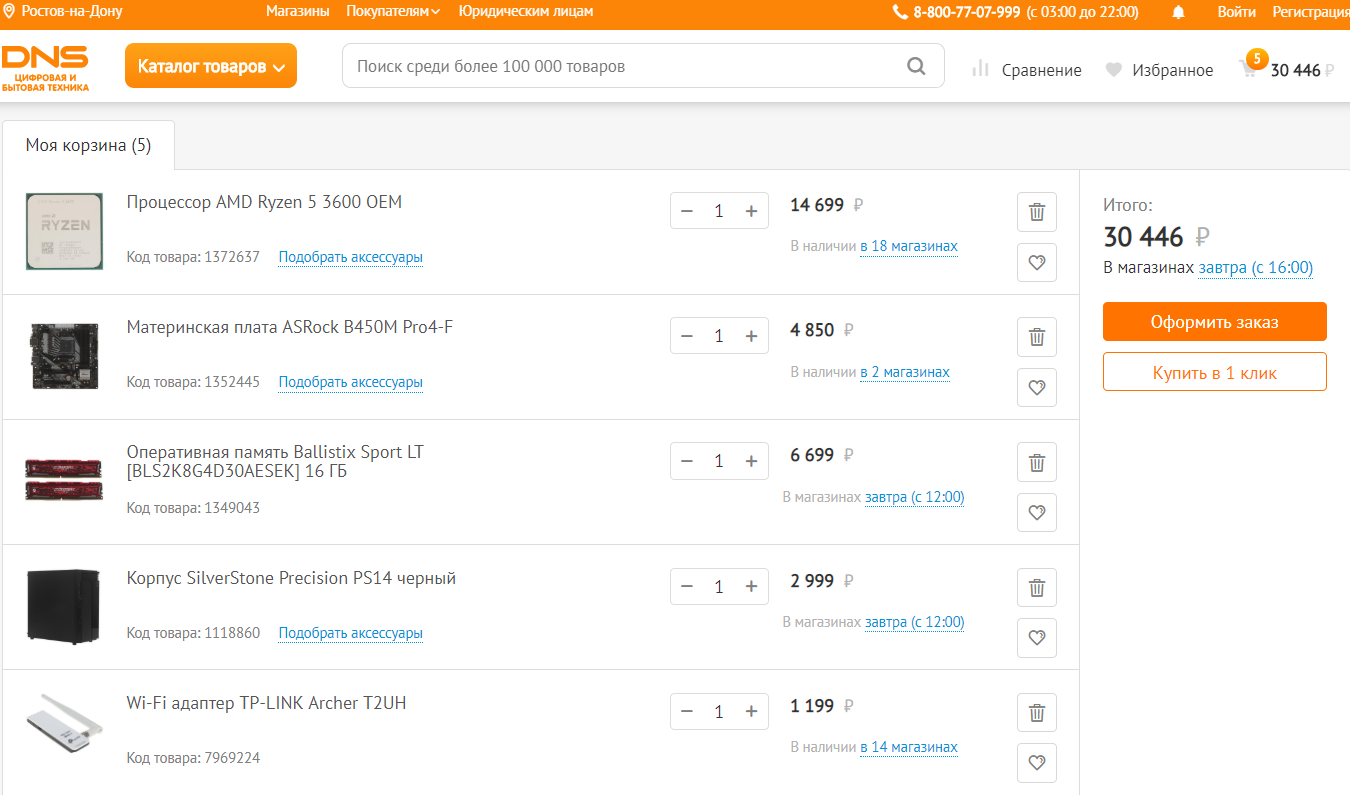This screenshot has height=795, width=1350.
Task: Open the Магазины menu item
Action: point(298,12)
